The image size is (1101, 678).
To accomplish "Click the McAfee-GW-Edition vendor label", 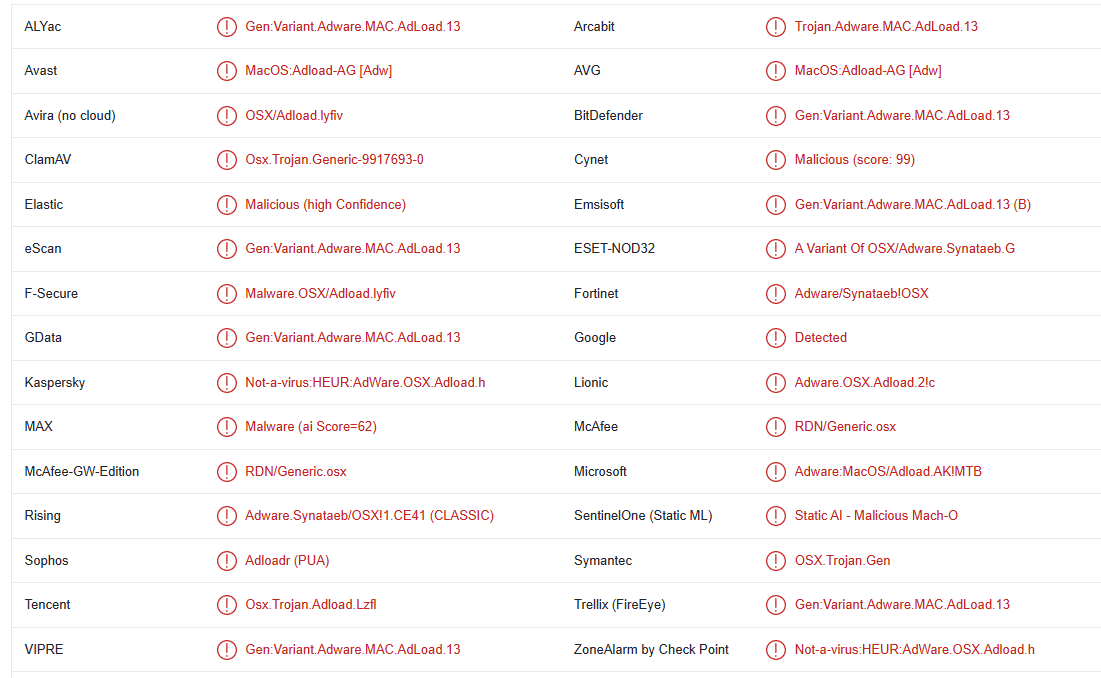I will 82,472.
